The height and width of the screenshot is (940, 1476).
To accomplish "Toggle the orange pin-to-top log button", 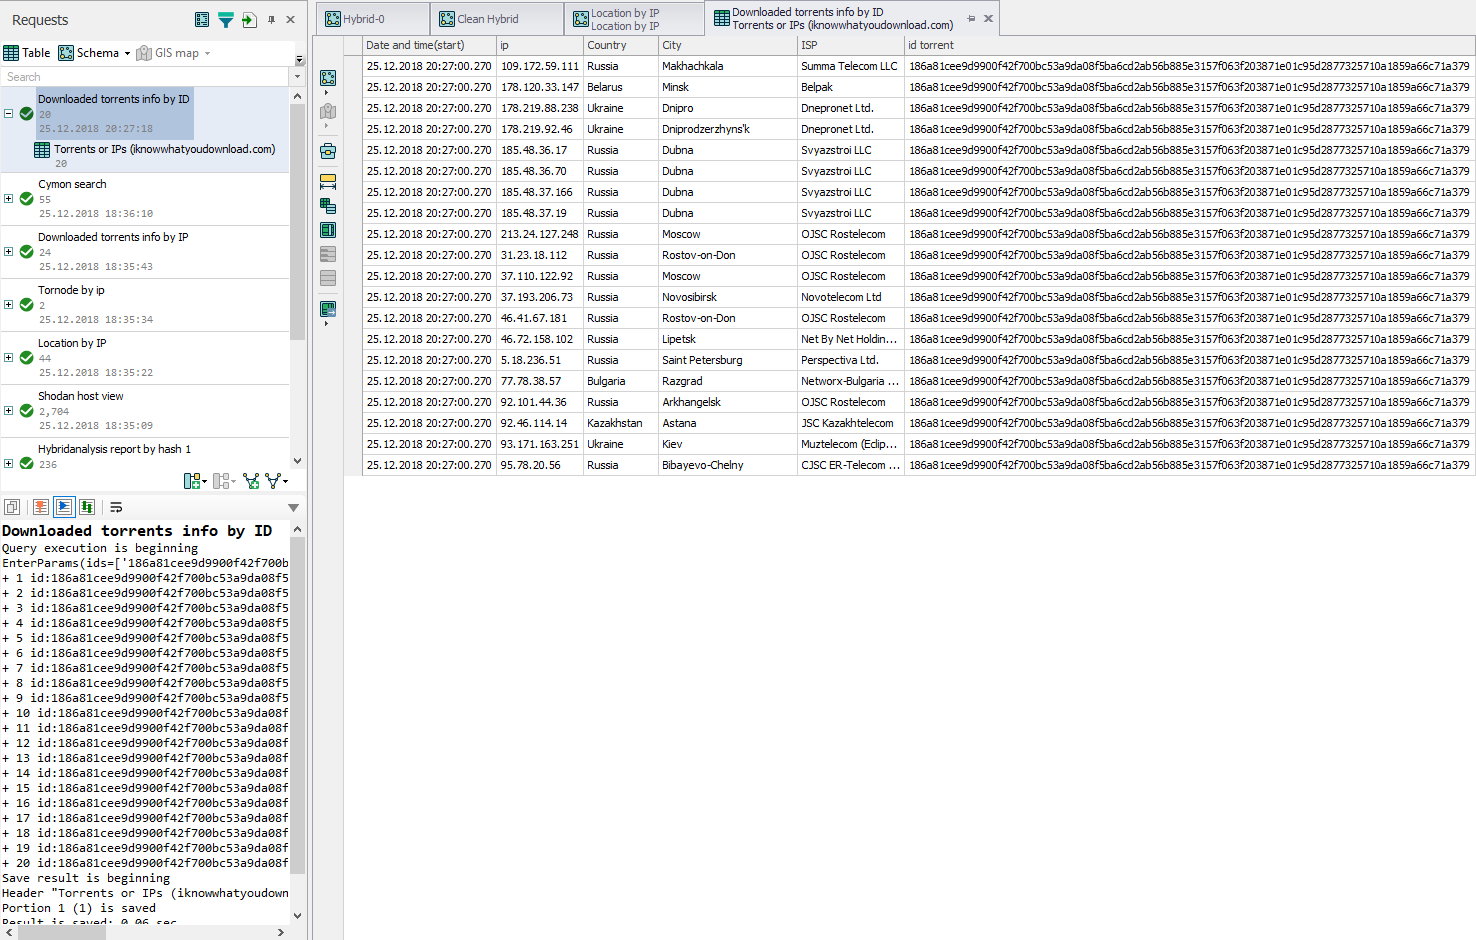I will (x=41, y=507).
